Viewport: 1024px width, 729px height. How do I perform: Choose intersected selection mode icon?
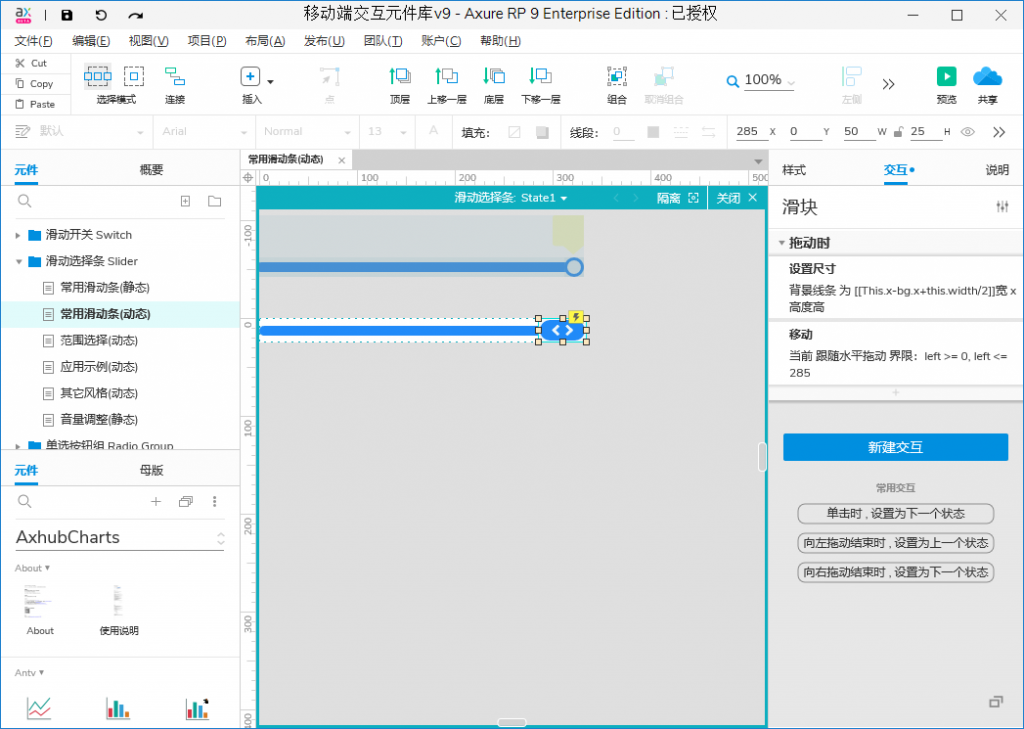97,76
